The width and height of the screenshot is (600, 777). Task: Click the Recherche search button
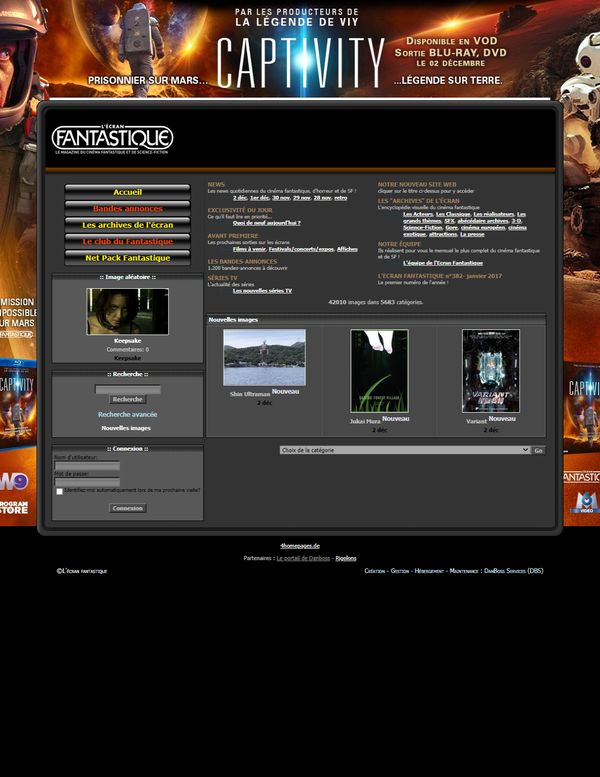[x=127, y=399]
